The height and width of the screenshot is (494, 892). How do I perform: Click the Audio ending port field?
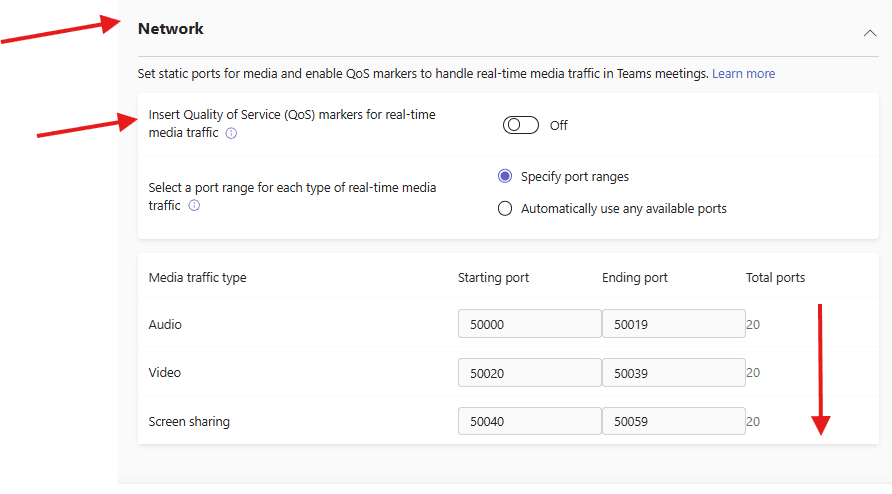673,325
